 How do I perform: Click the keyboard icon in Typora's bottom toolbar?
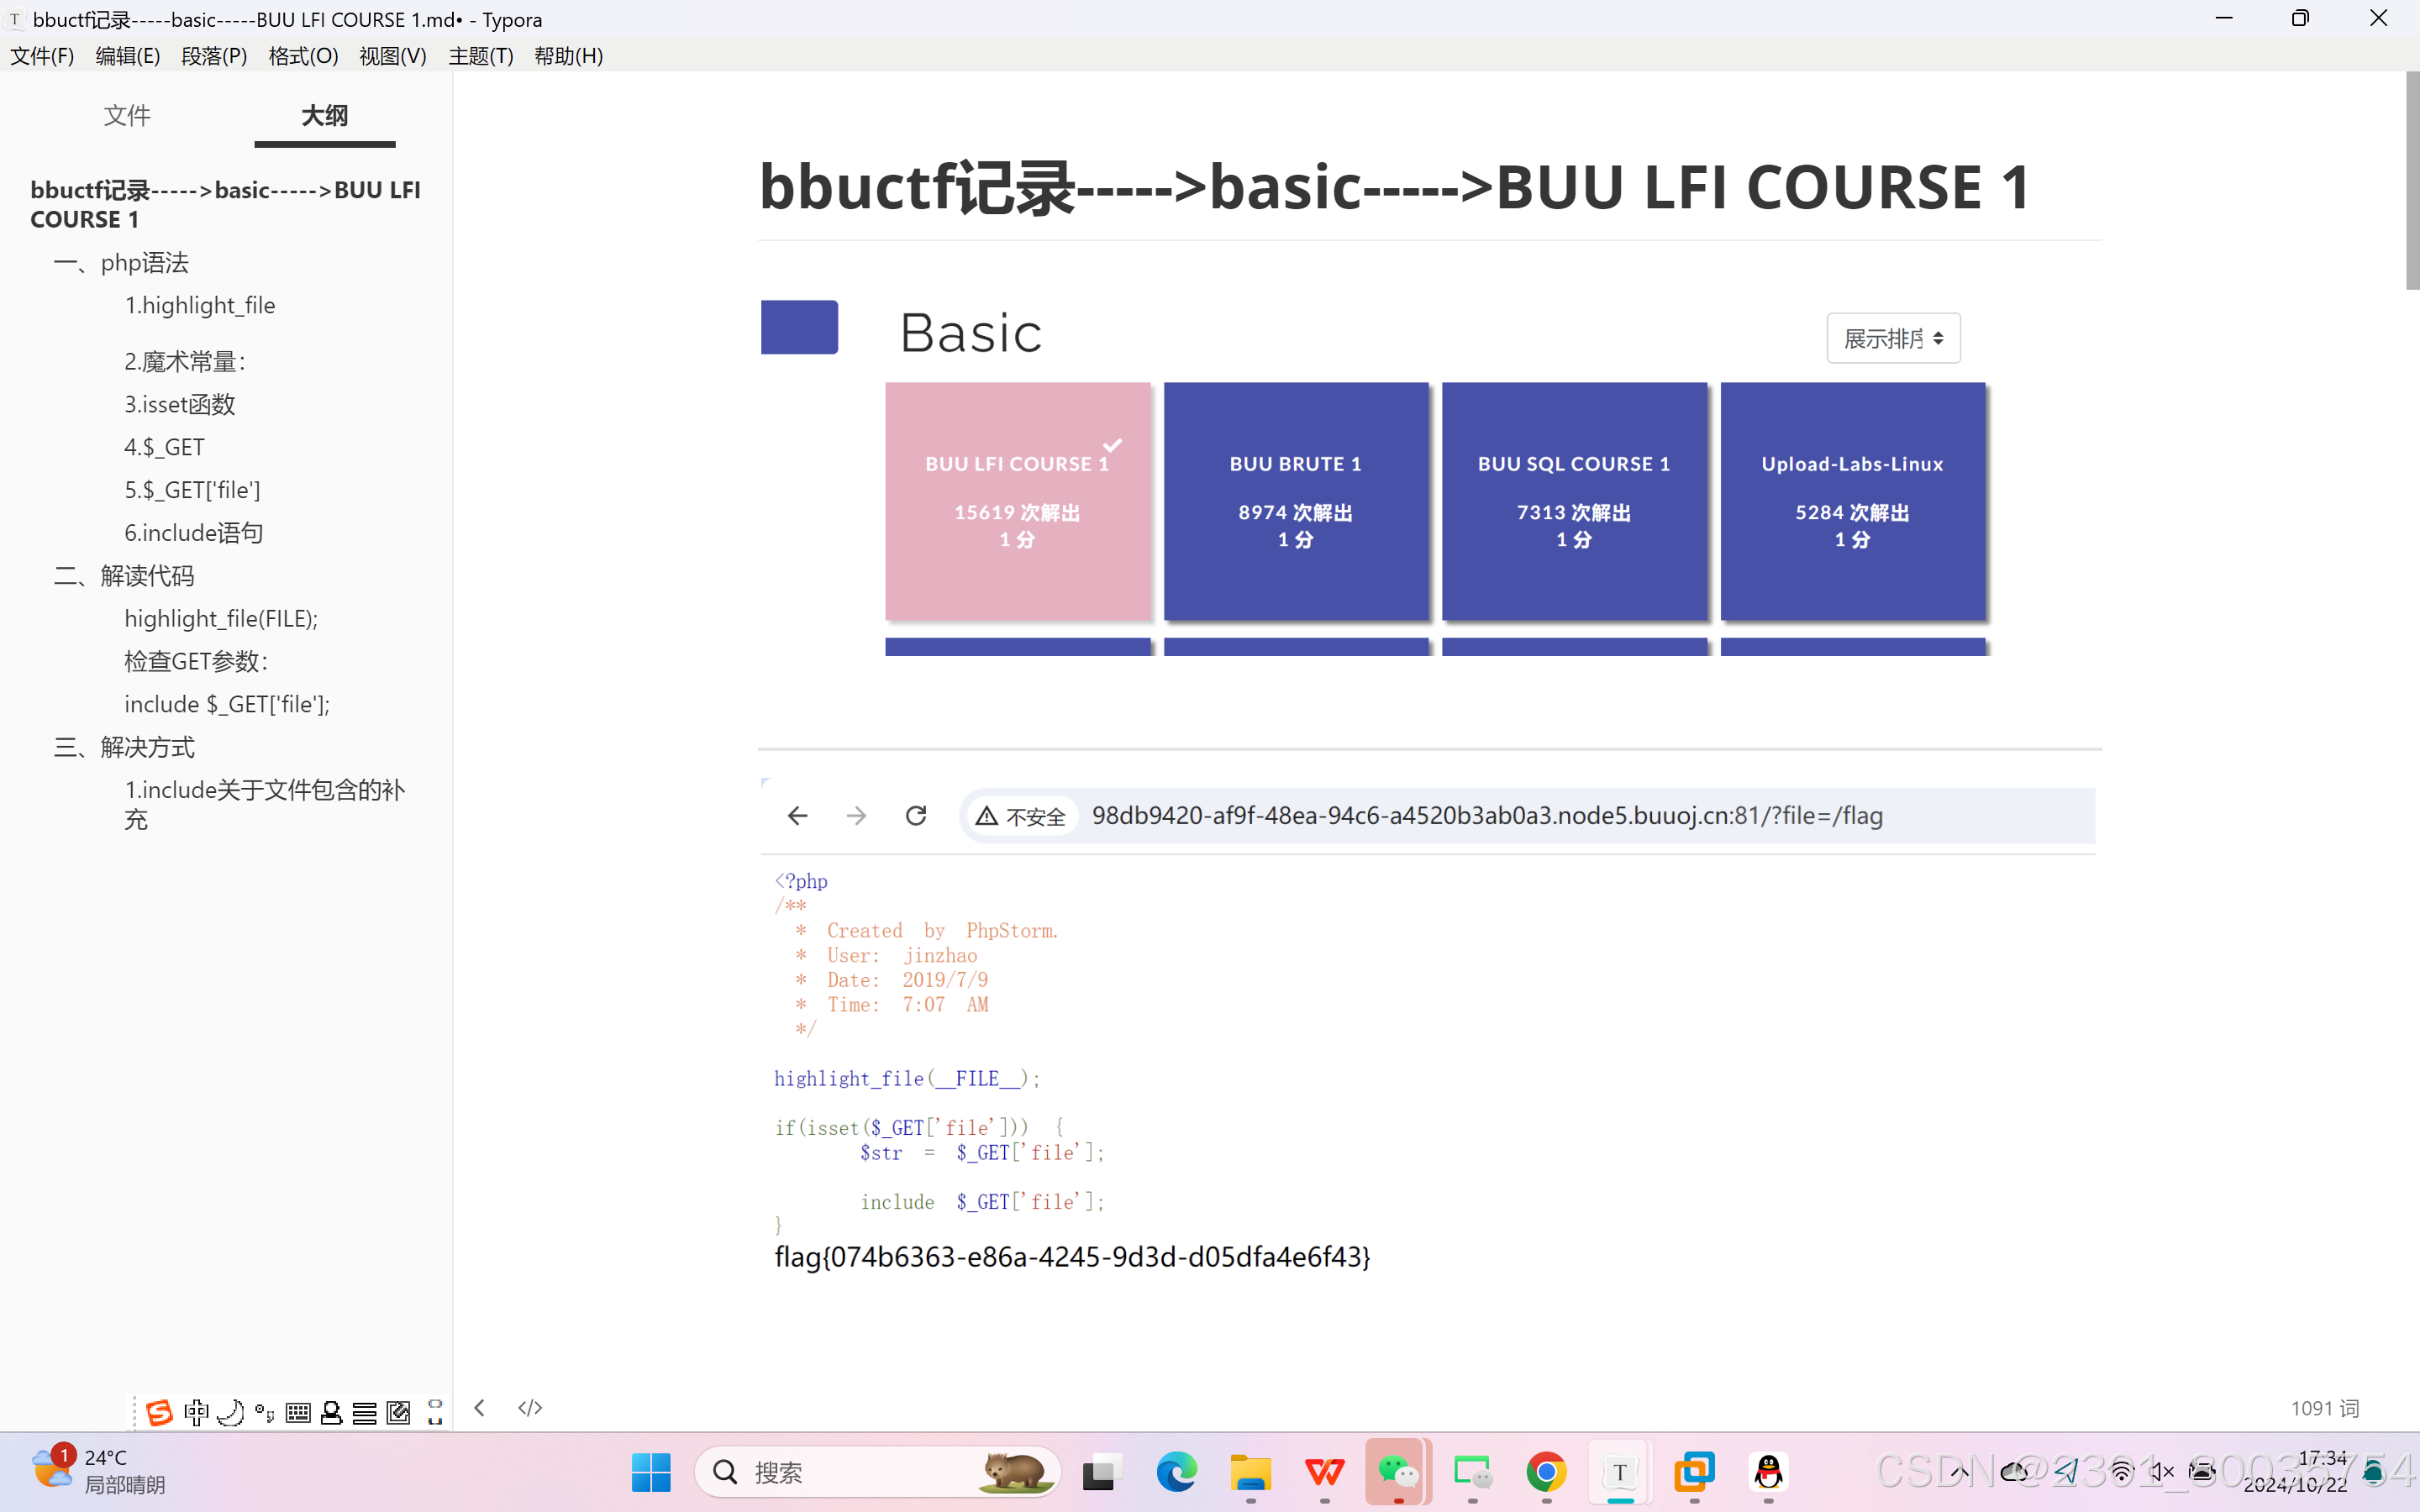[297, 1412]
